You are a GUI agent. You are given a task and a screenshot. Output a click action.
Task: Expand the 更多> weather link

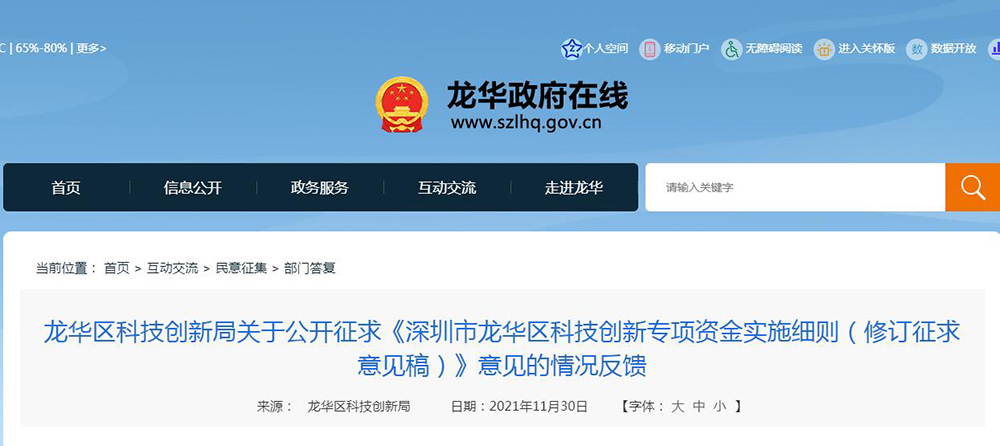pyautogui.click(x=91, y=48)
